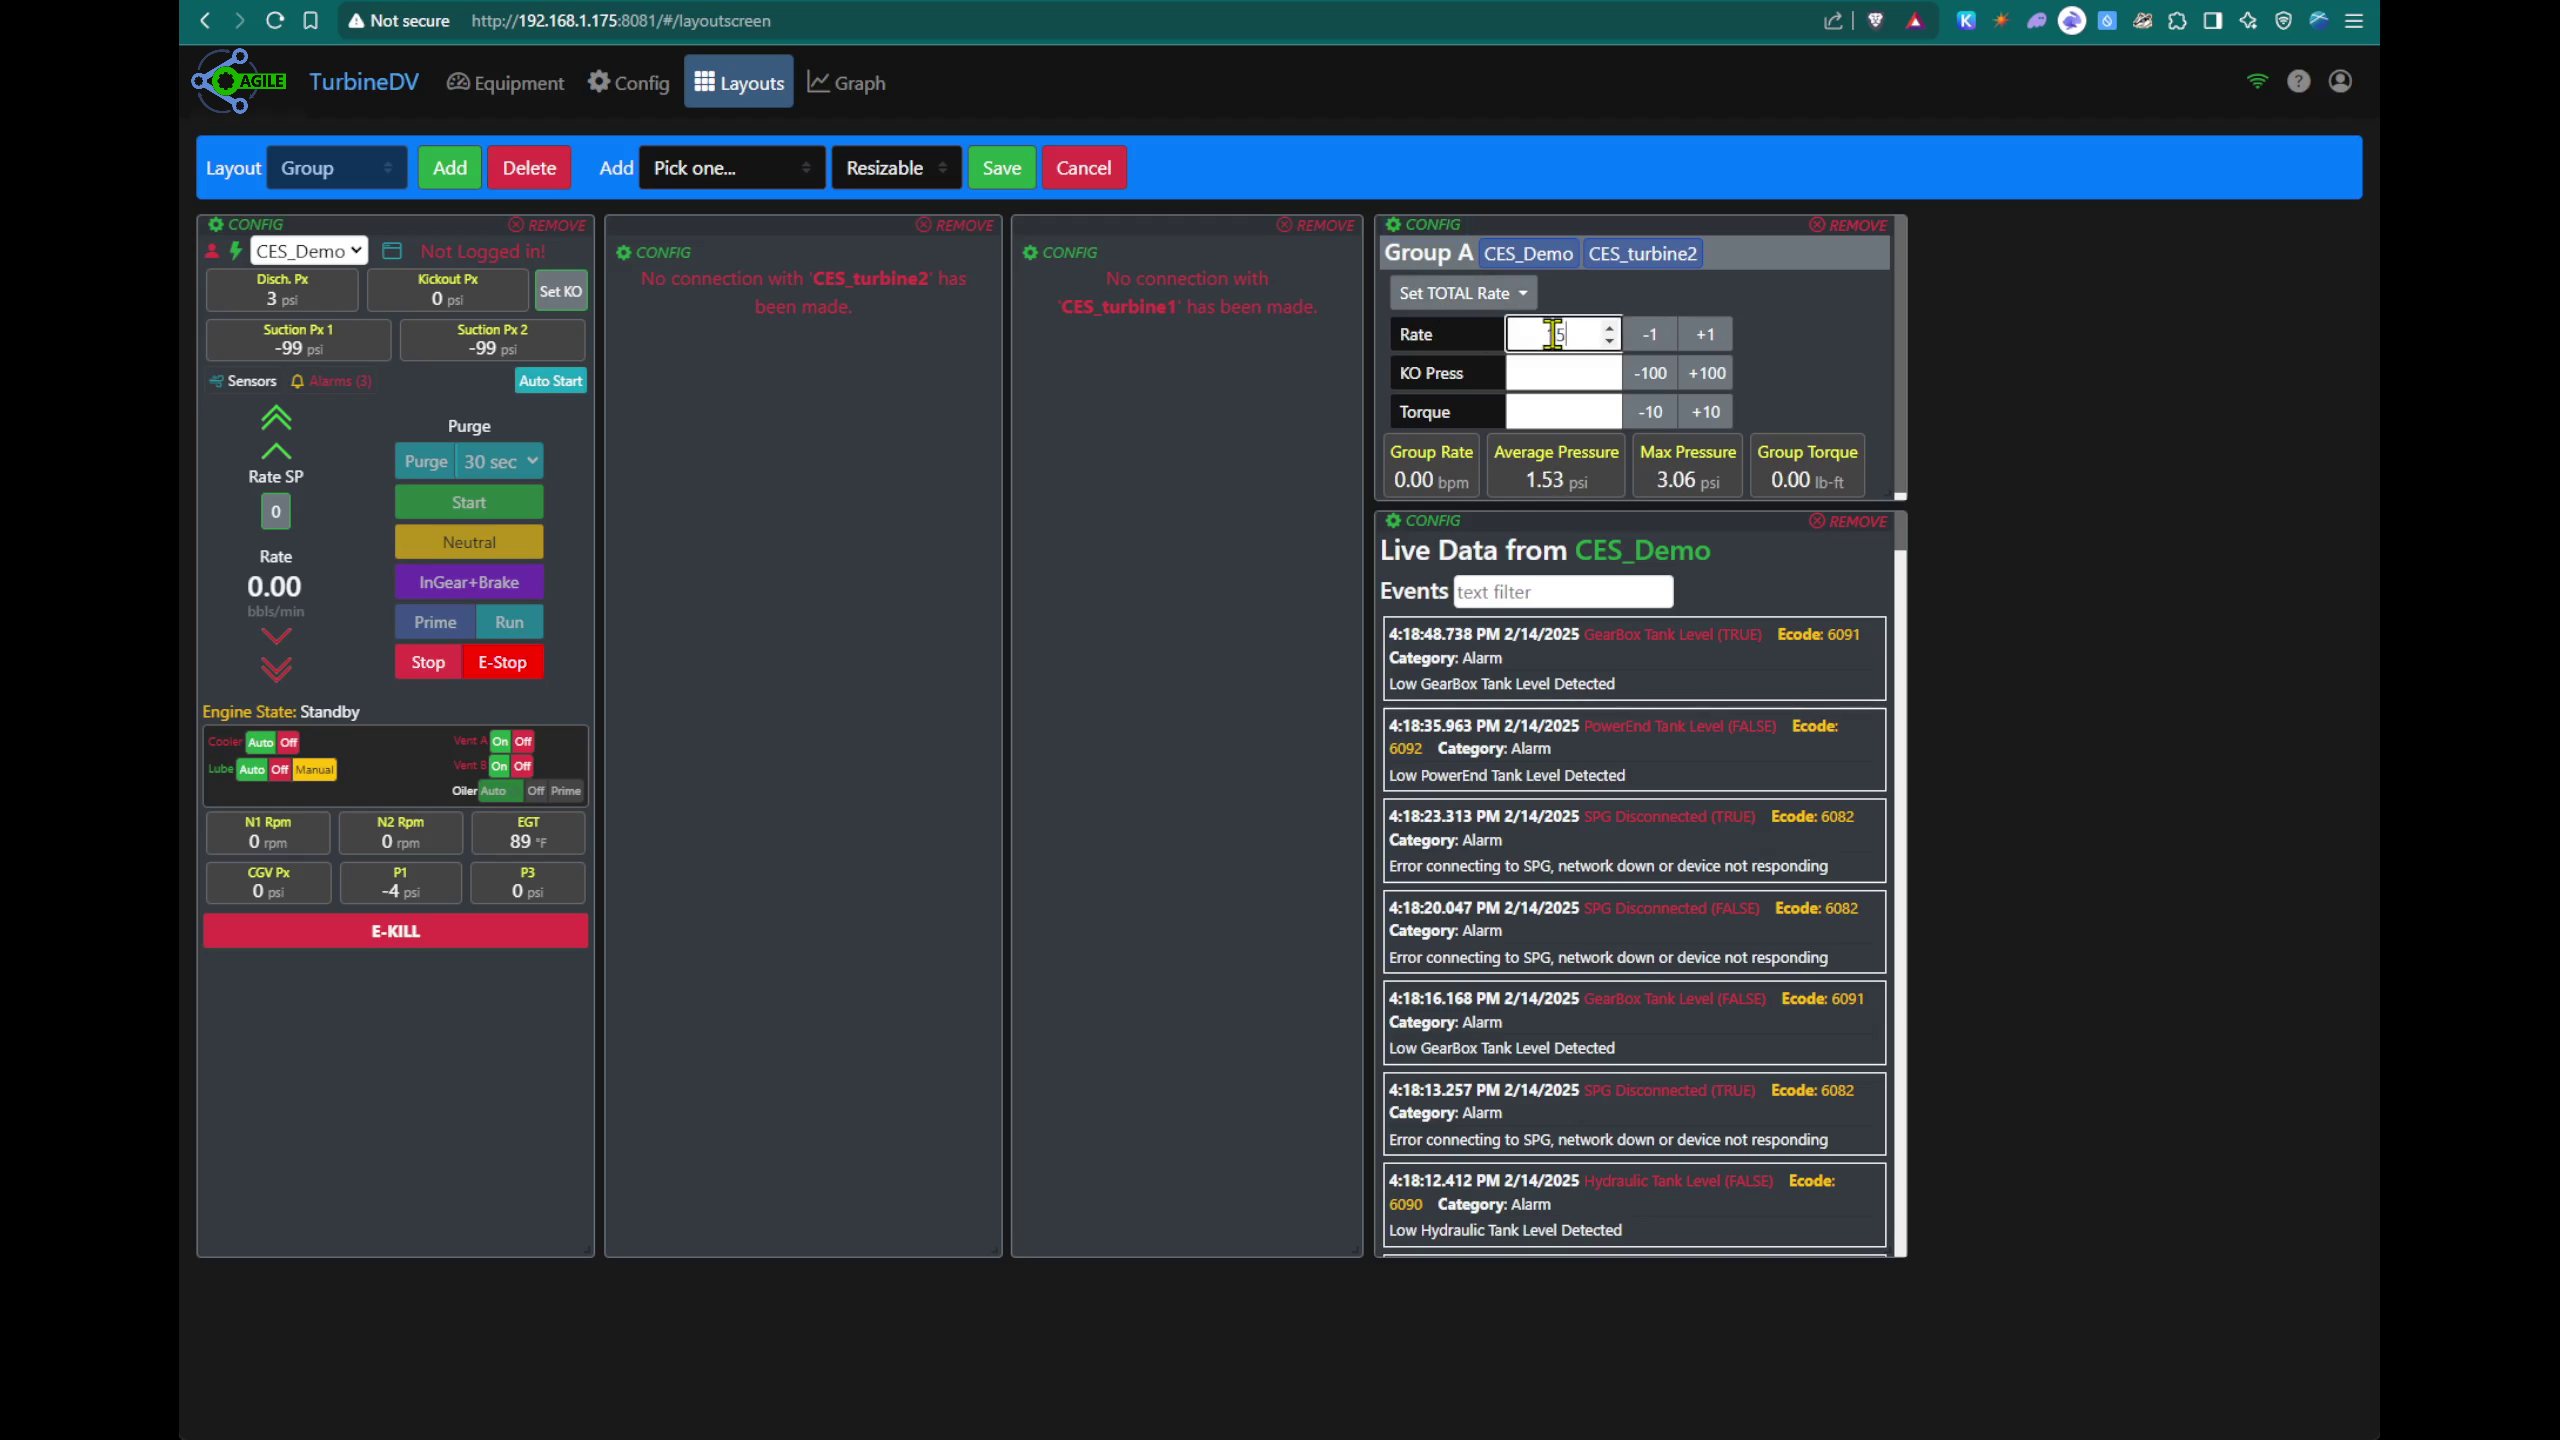Screen dimensions: 2560x1440
Task: Click the red user login icon
Action: click(211, 250)
